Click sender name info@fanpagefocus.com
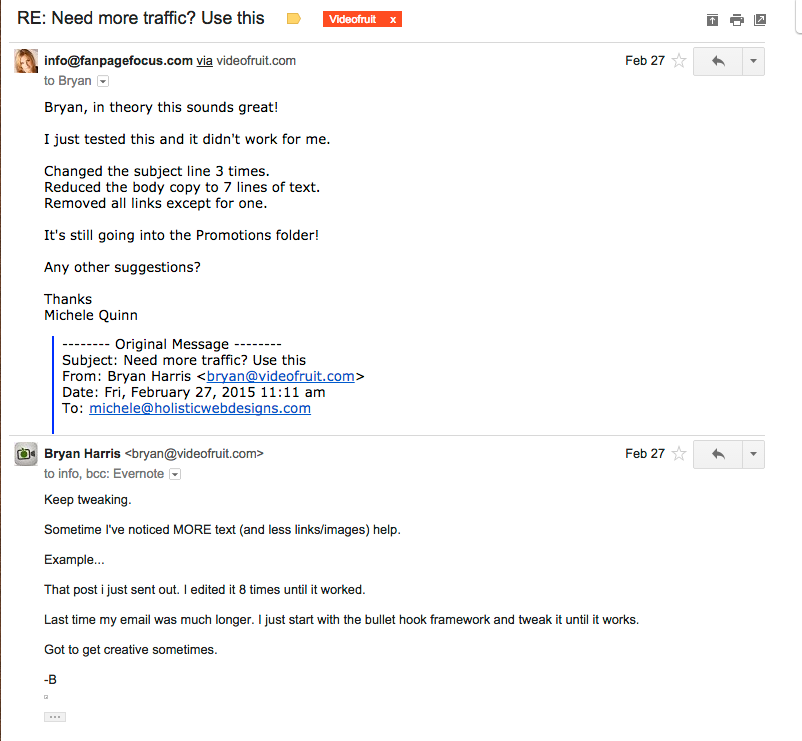802x741 pixels. [x=118, y=61]
